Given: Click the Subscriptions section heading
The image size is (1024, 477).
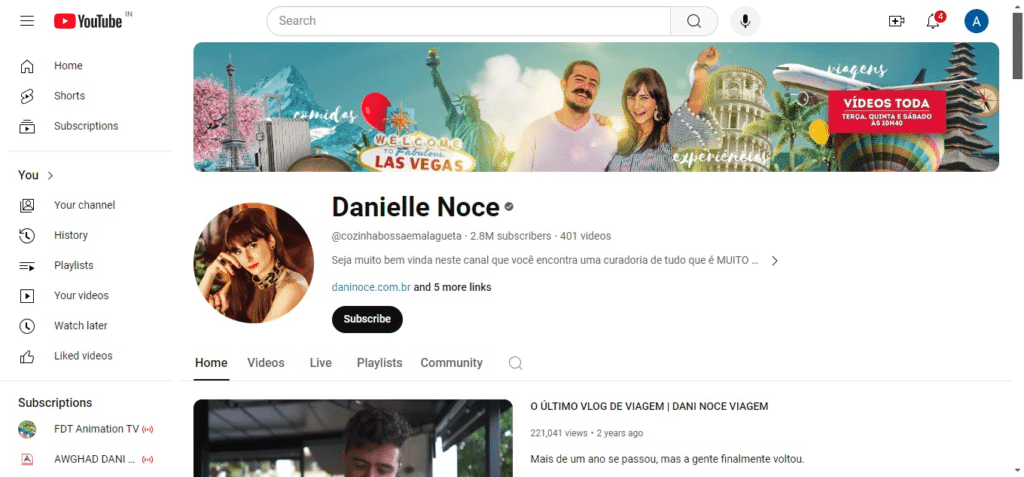Looking at the screenshot, I should tap(56, 403).
